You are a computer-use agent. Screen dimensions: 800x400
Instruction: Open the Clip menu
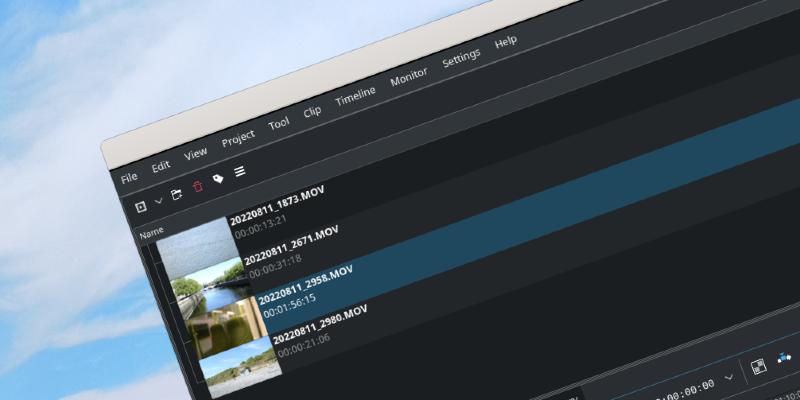(x=312, y=111)
